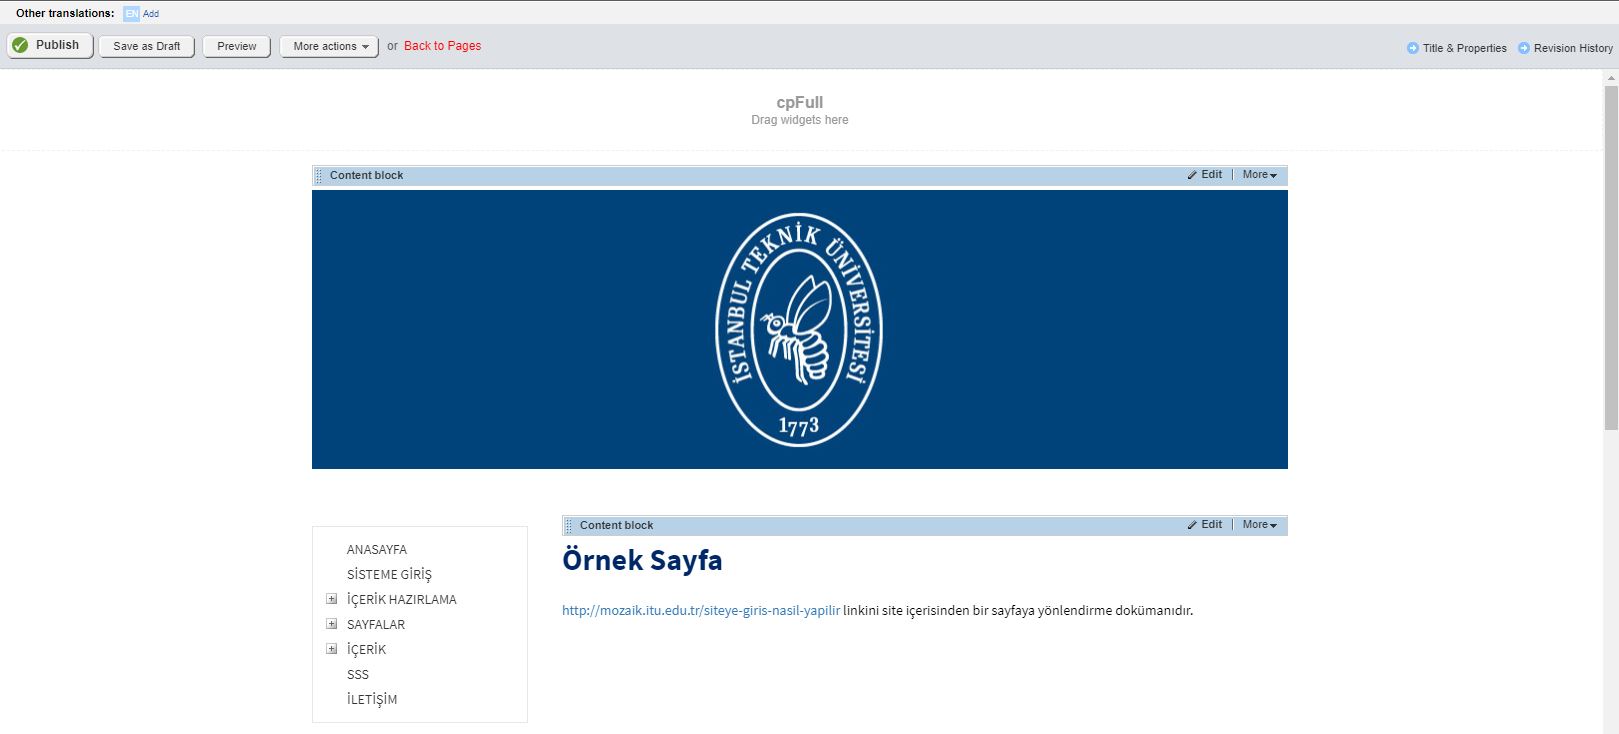The height and width of the screenshot is (734, 1619).
Task: Click the green check icon on Publish
Action: click(20, 45)
